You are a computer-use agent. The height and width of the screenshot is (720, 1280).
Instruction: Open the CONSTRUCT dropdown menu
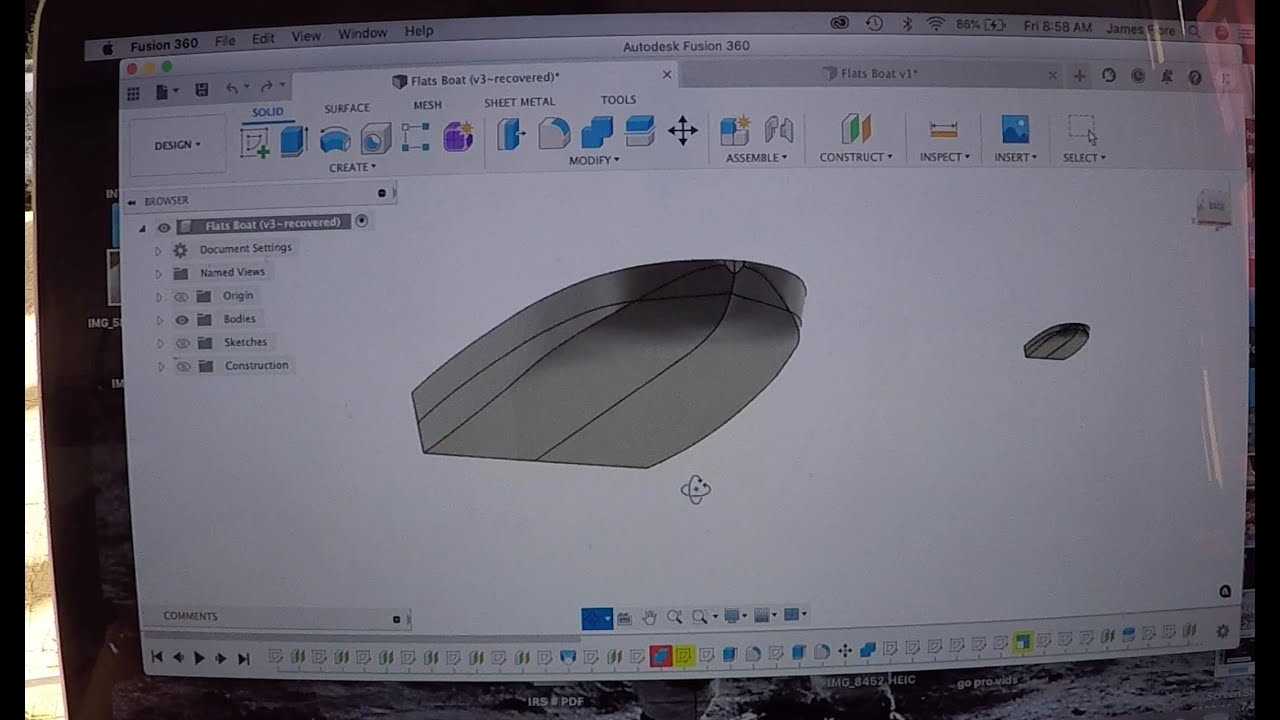pyautogui.click(x=856, y=157)
